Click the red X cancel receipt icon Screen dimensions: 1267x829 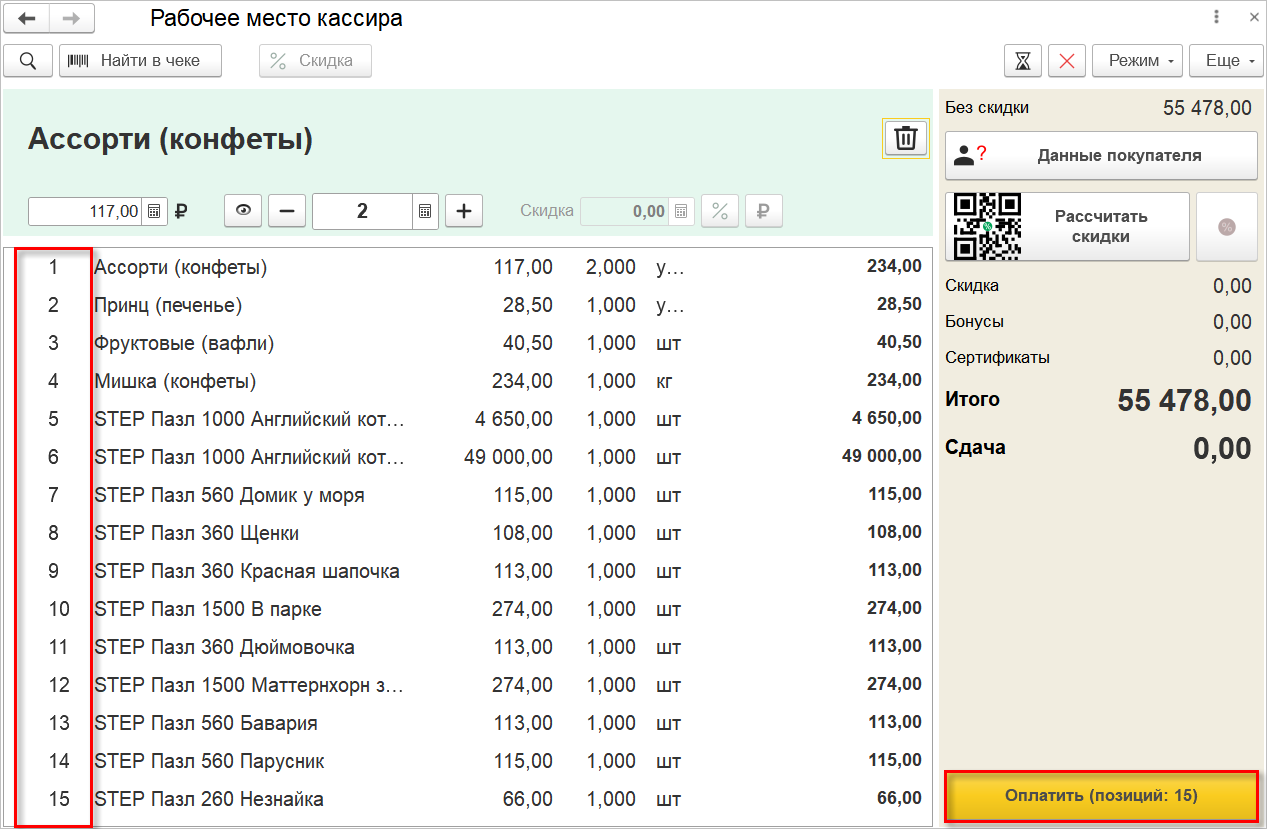1067,60
